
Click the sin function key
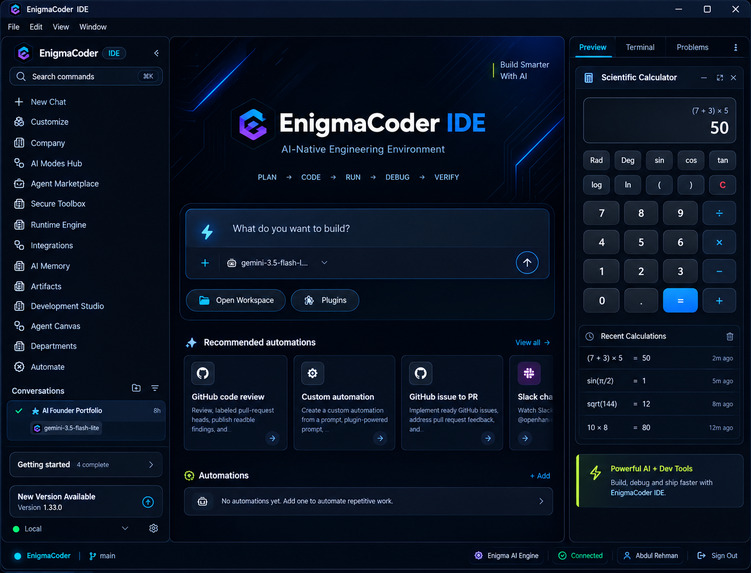[x=659, y=160]
